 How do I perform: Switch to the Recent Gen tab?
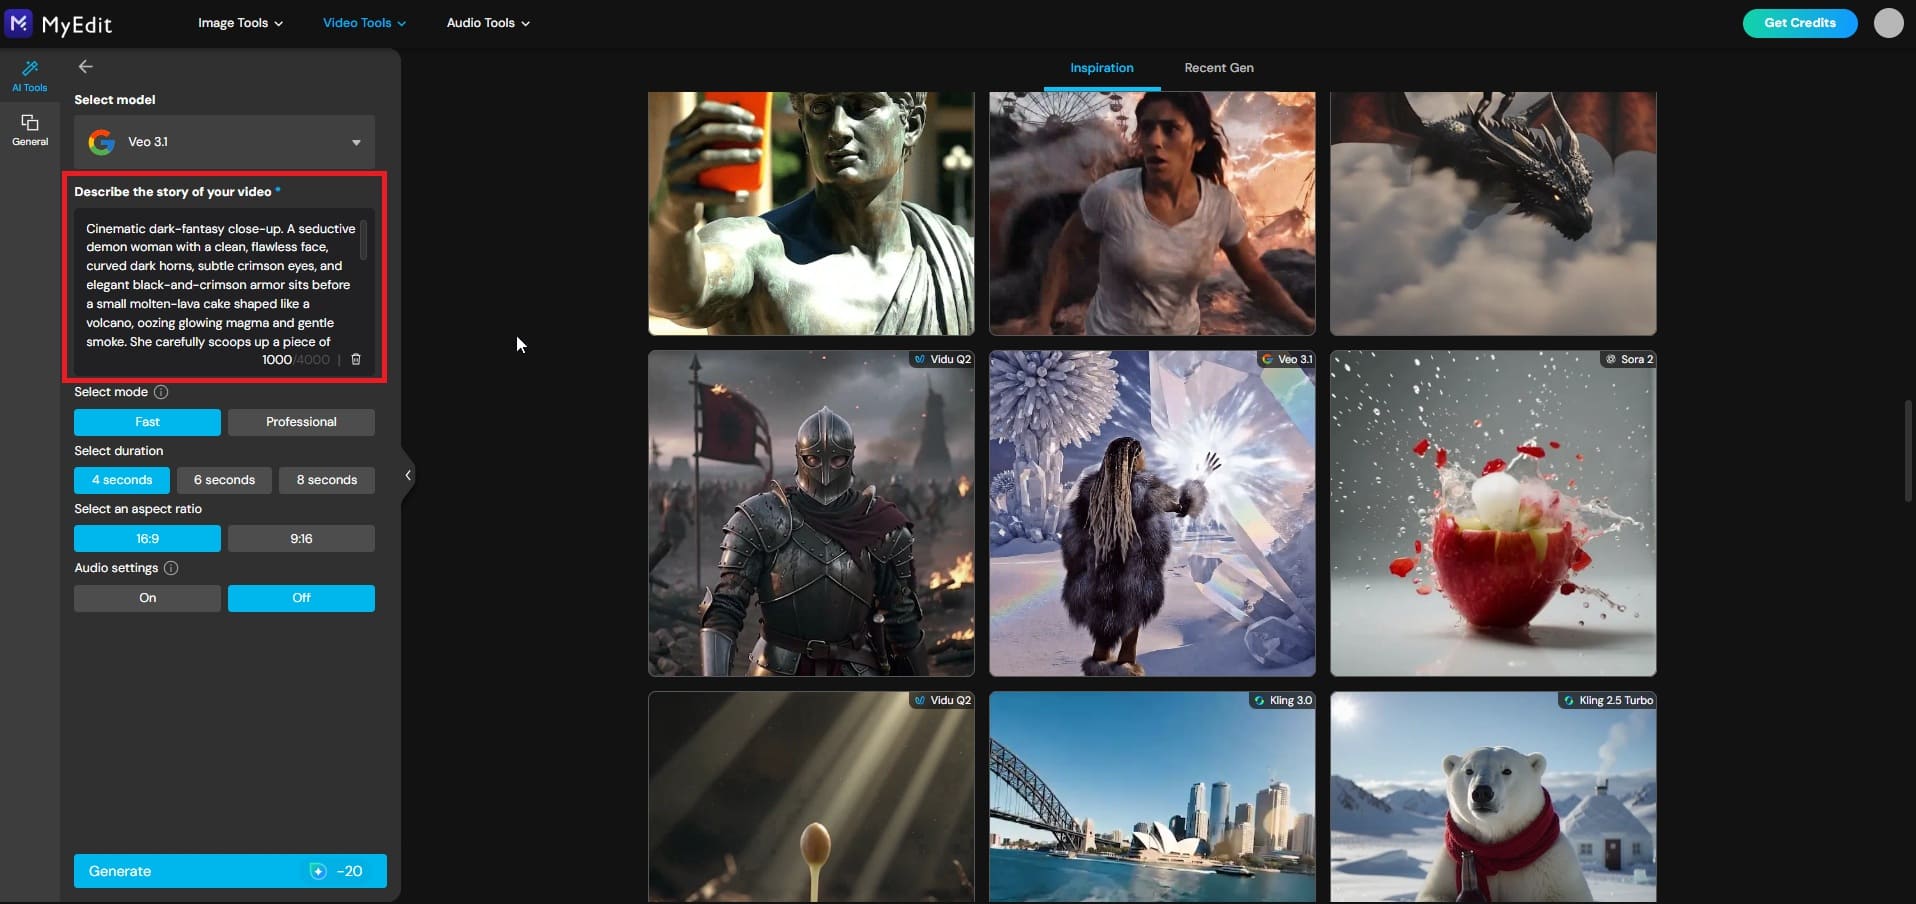pyautogui.click(x=1218, y=68)
